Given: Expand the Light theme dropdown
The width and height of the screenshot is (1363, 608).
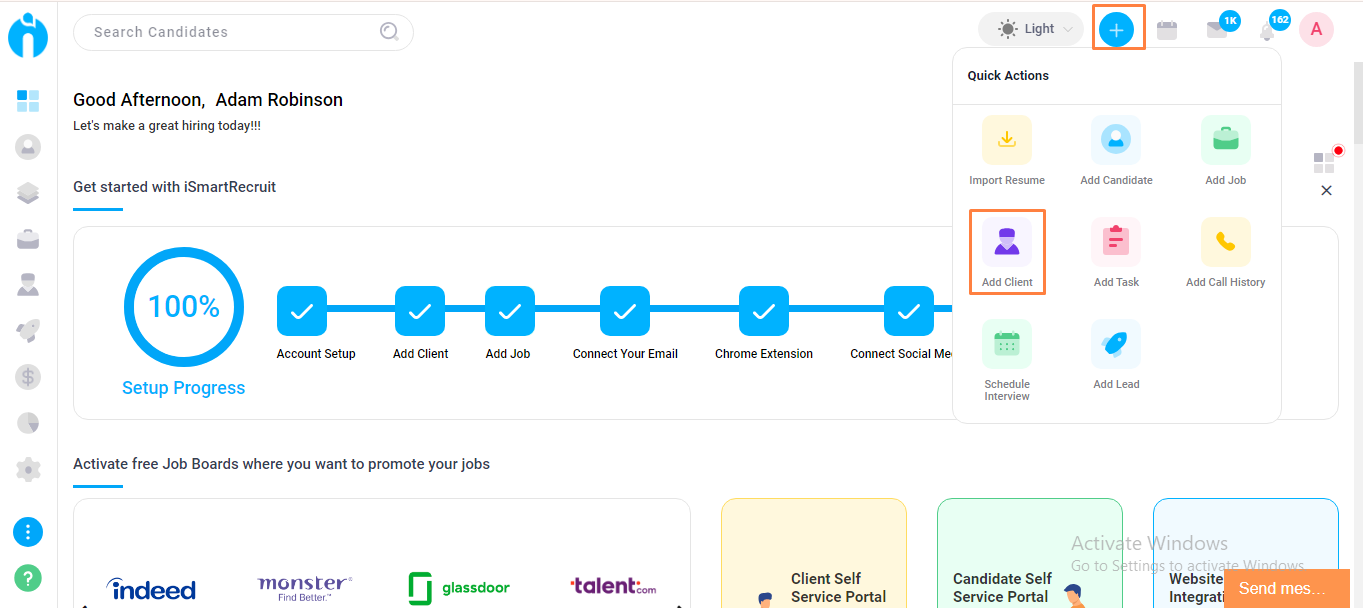Looking at the screenshot, I should [1031, 29].
